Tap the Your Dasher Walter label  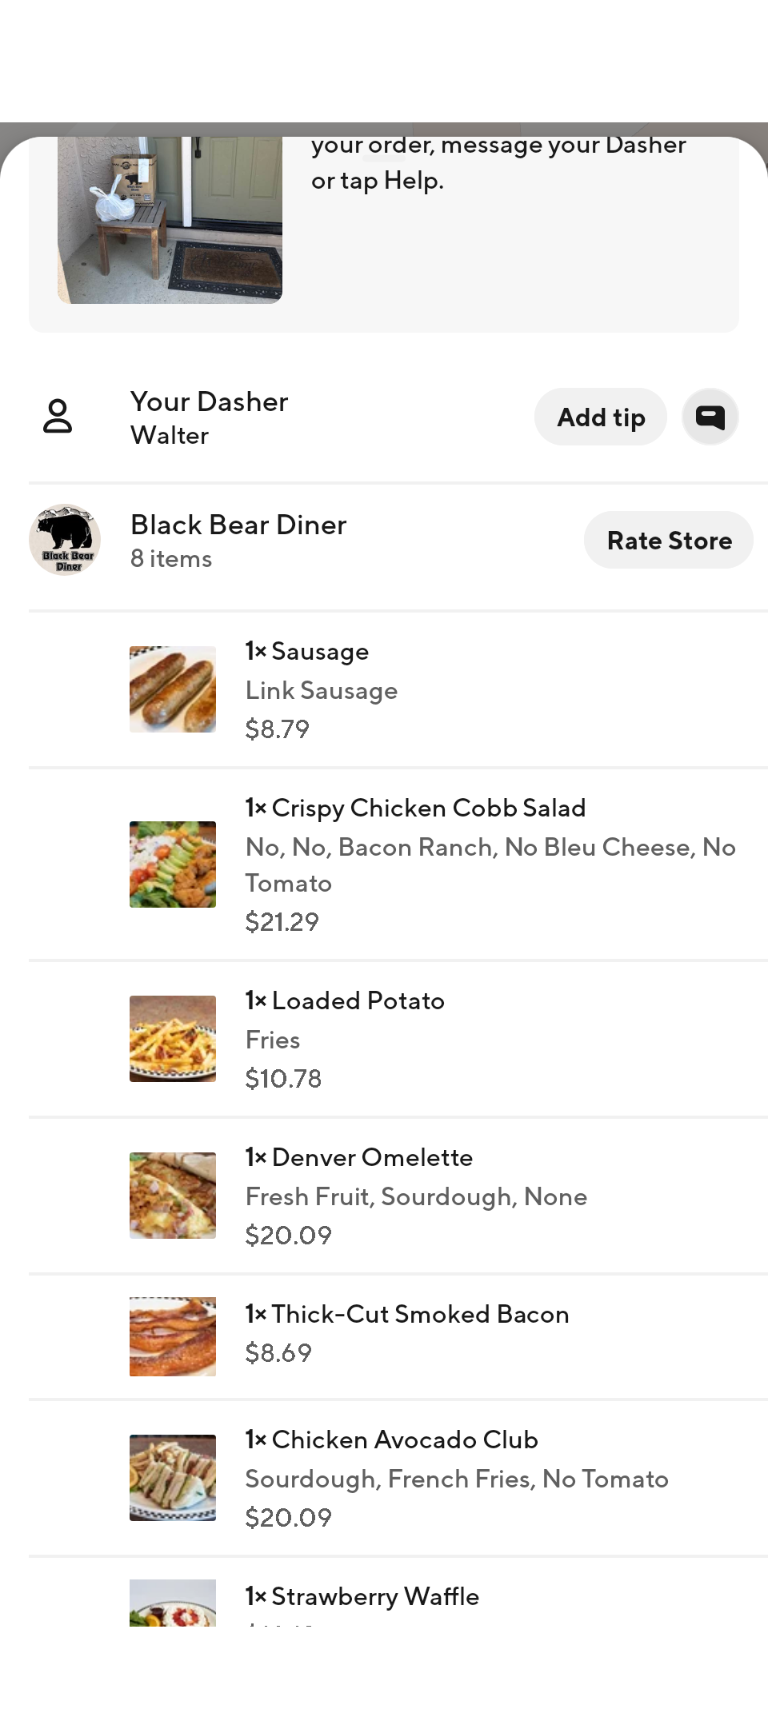point(209,417)
